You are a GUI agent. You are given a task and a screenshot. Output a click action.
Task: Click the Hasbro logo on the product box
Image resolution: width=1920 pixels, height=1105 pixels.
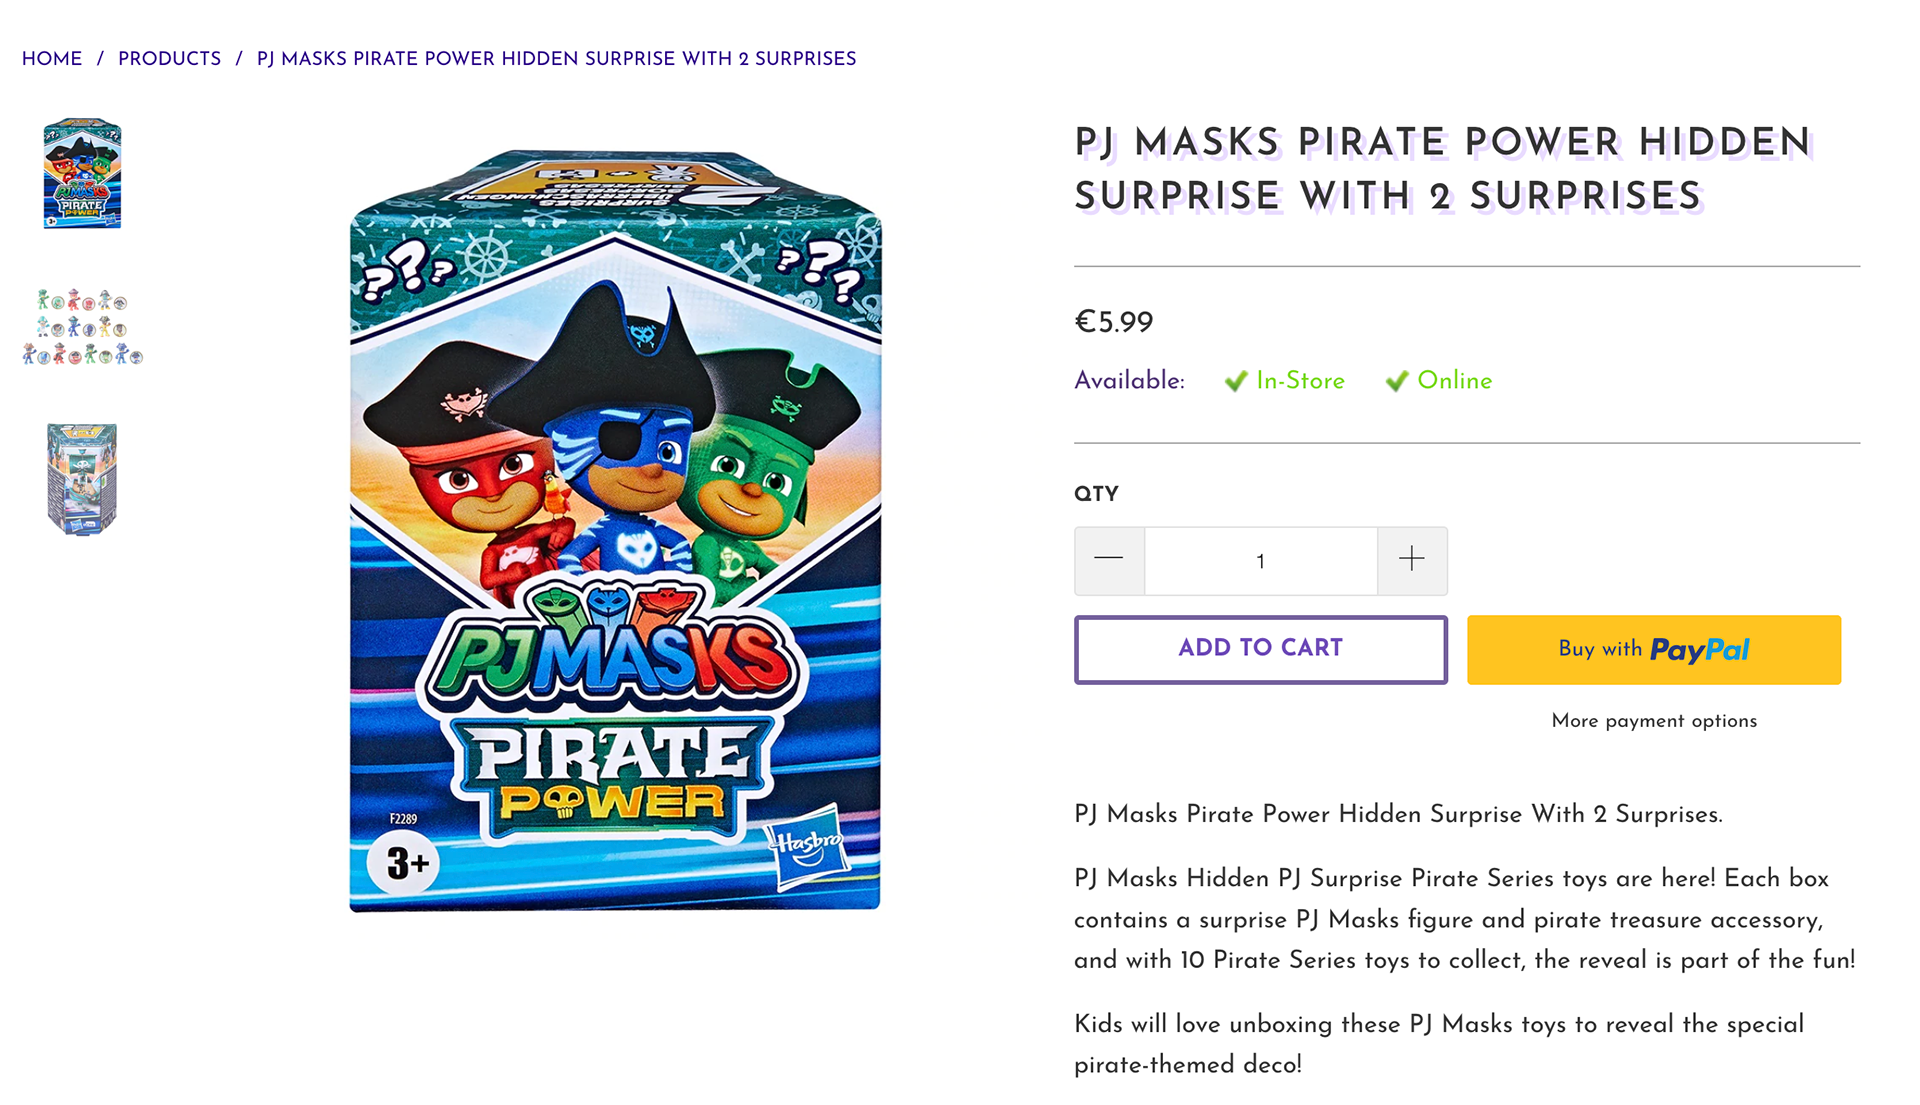click(806, 847)
